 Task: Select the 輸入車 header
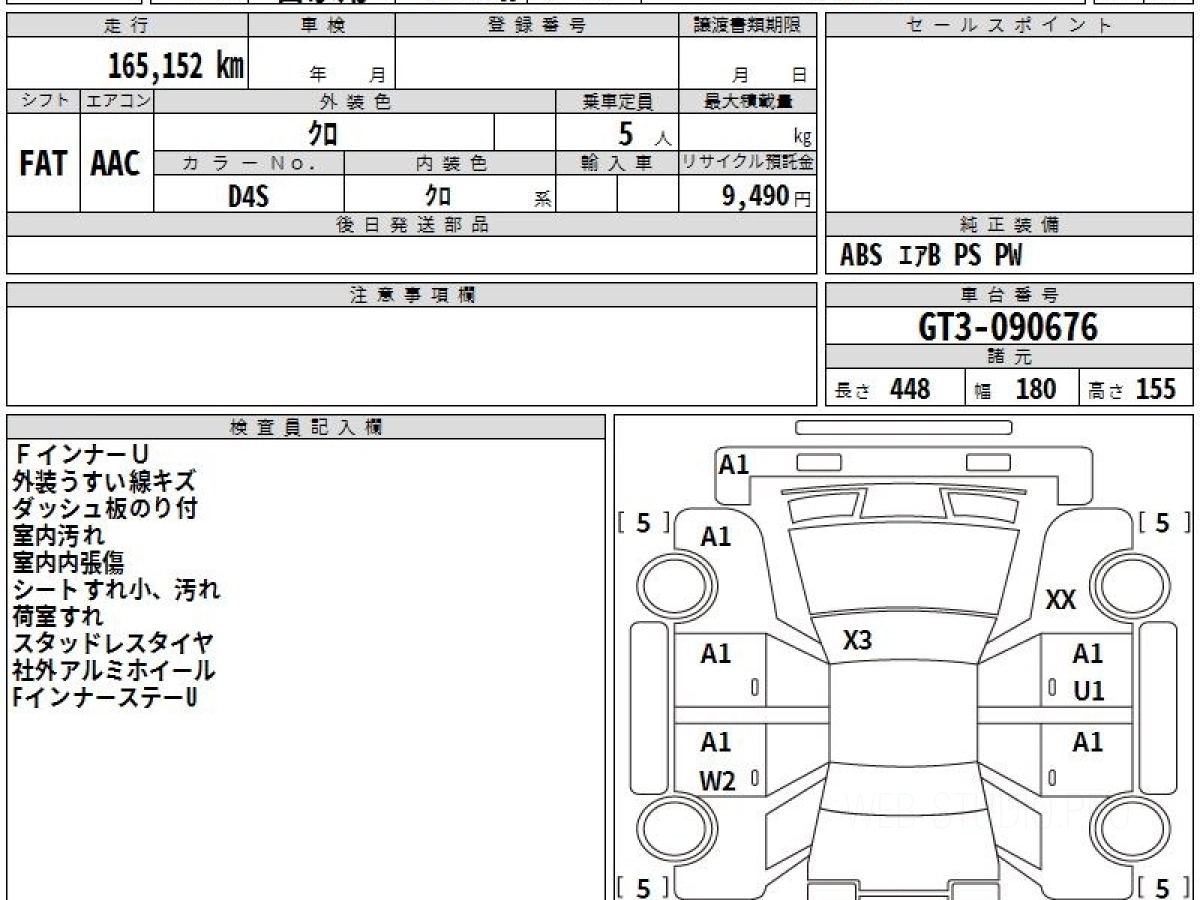click(x=617, y=164)
